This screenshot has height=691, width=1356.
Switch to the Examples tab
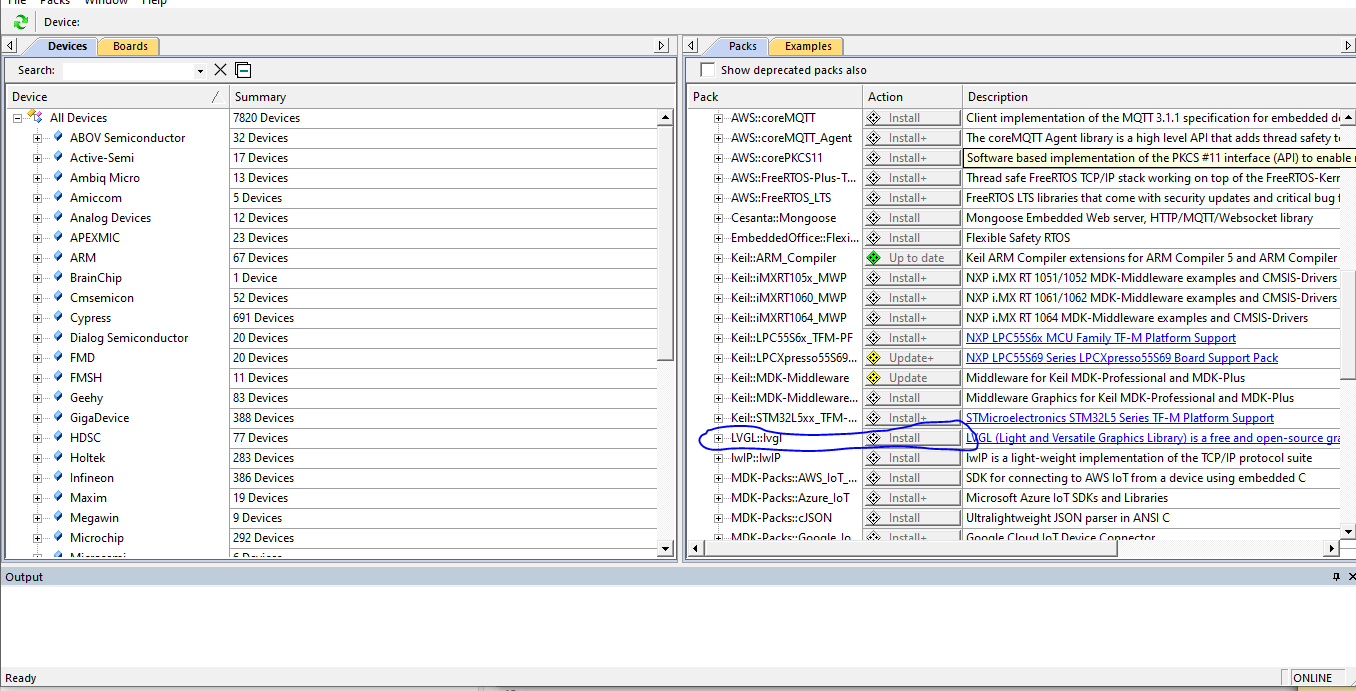[808, 46]
